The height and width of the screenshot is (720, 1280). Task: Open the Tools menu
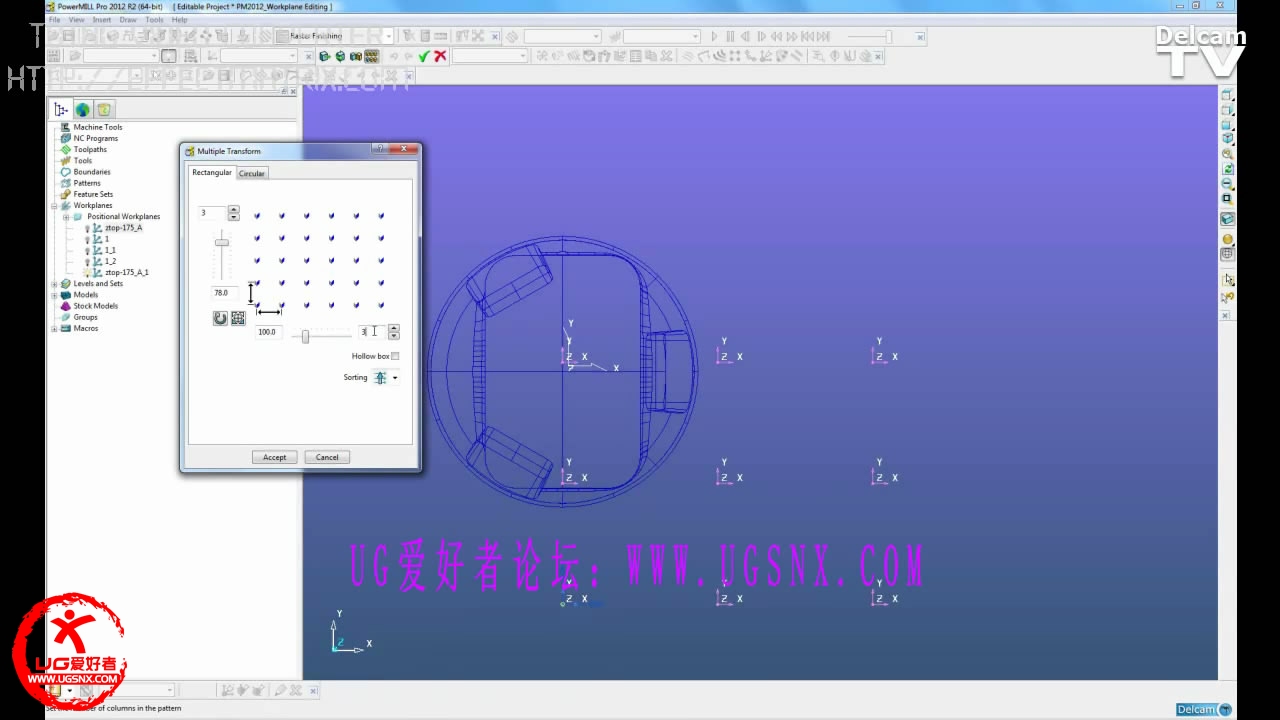[x=154, y=19]
